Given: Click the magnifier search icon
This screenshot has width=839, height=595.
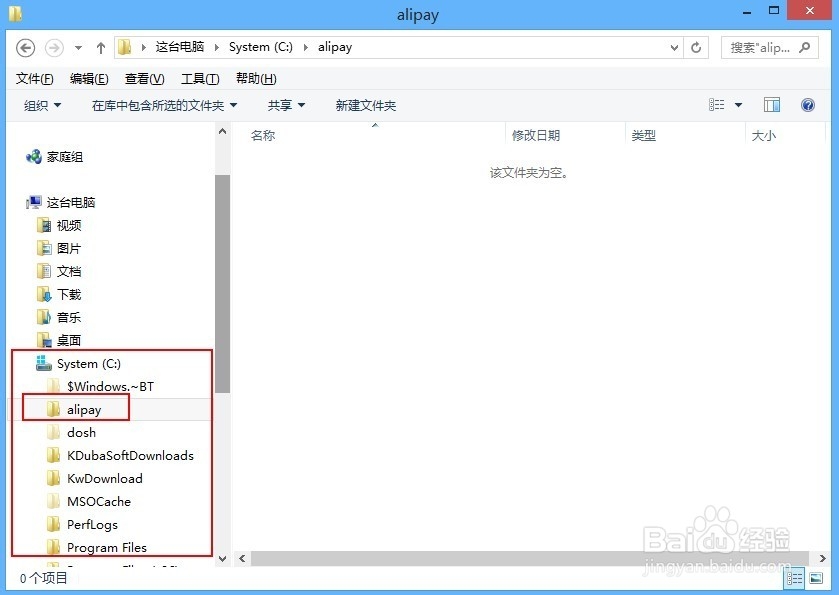Looking at the screenshot, I should tap(804, 48).
